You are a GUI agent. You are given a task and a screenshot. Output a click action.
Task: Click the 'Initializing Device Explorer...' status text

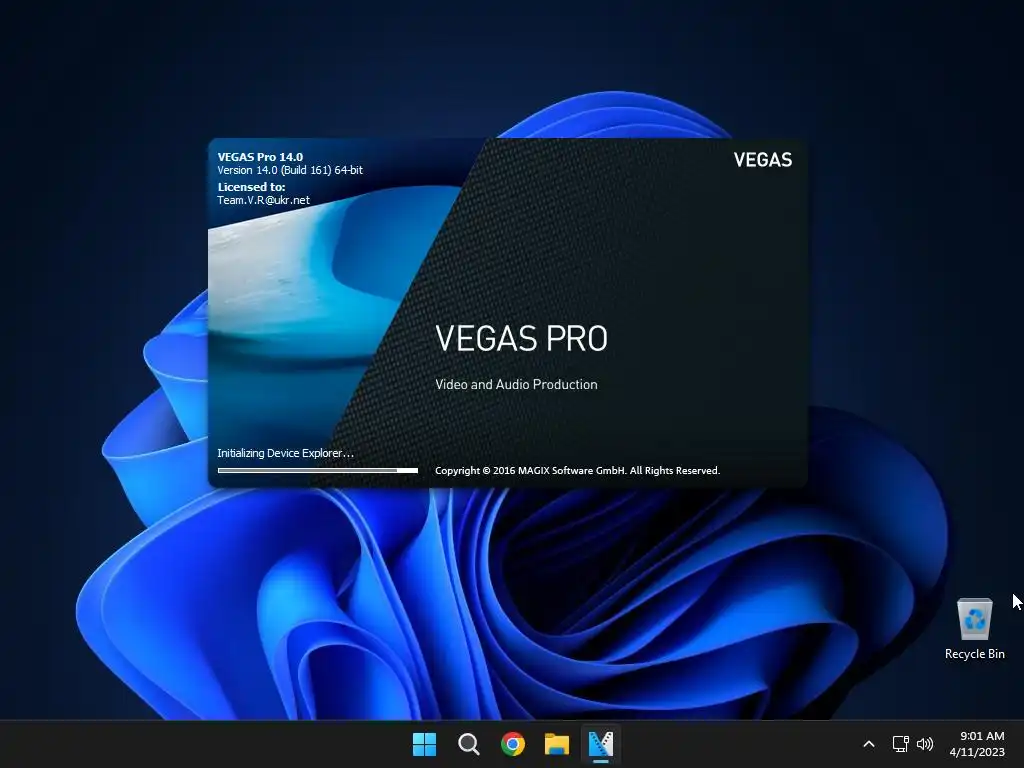point(285,453)
